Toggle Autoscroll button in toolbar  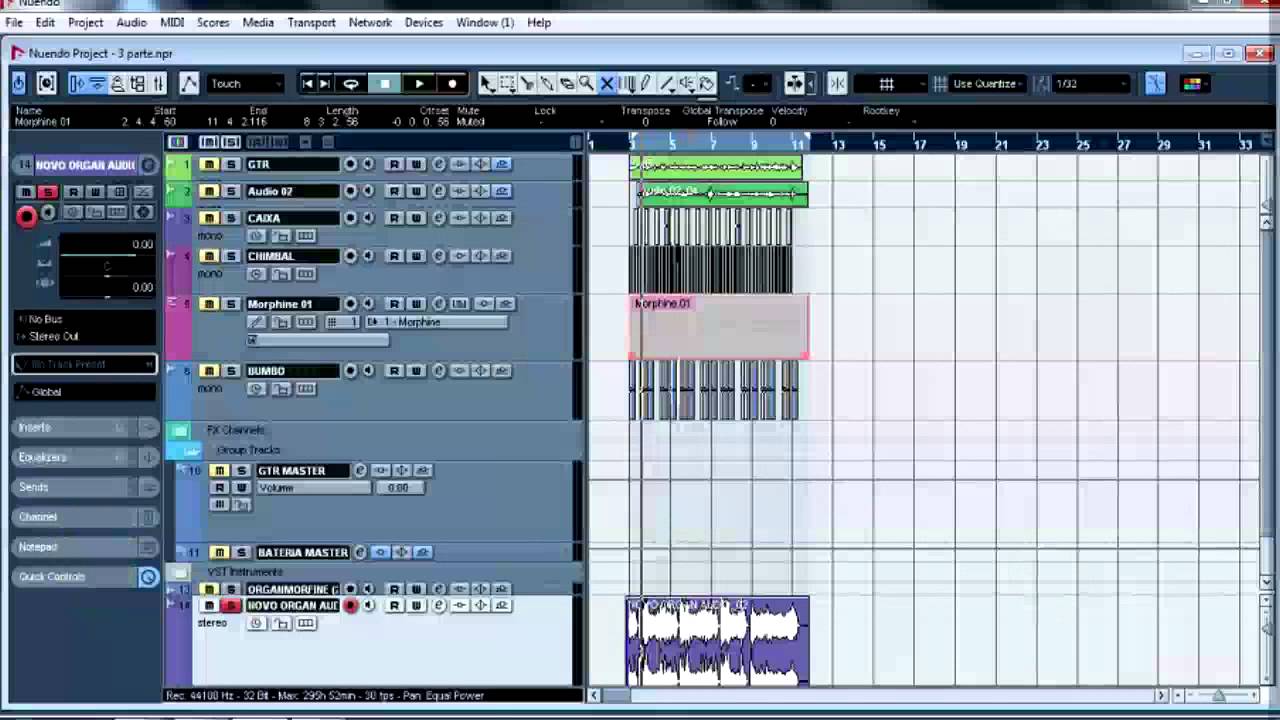795,84
